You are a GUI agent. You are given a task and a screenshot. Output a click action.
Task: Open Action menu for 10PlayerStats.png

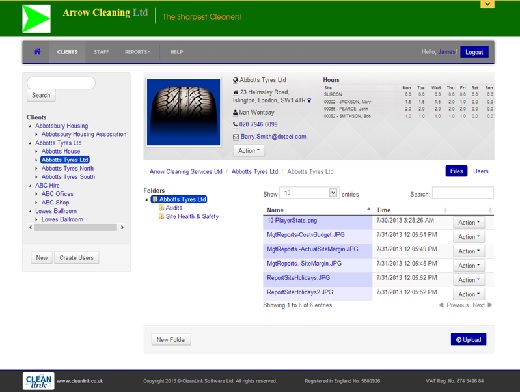coord(469,222)
